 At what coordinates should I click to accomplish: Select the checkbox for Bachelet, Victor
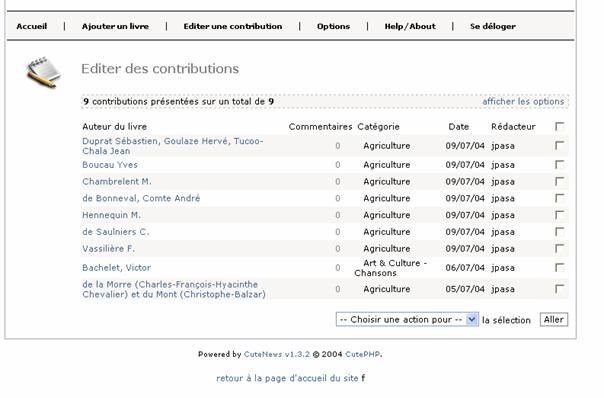click(x=559, y=267)
